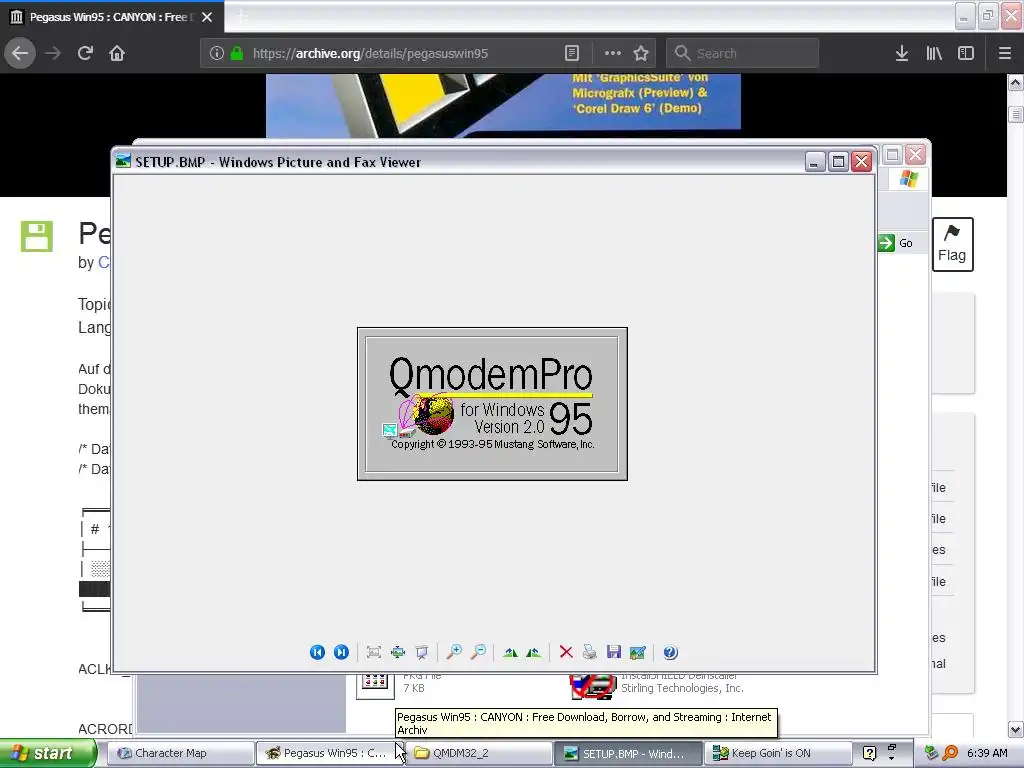Select Best Fit view icon
The height and width of the screenshot is (768, 1024).
coord(374,652)
